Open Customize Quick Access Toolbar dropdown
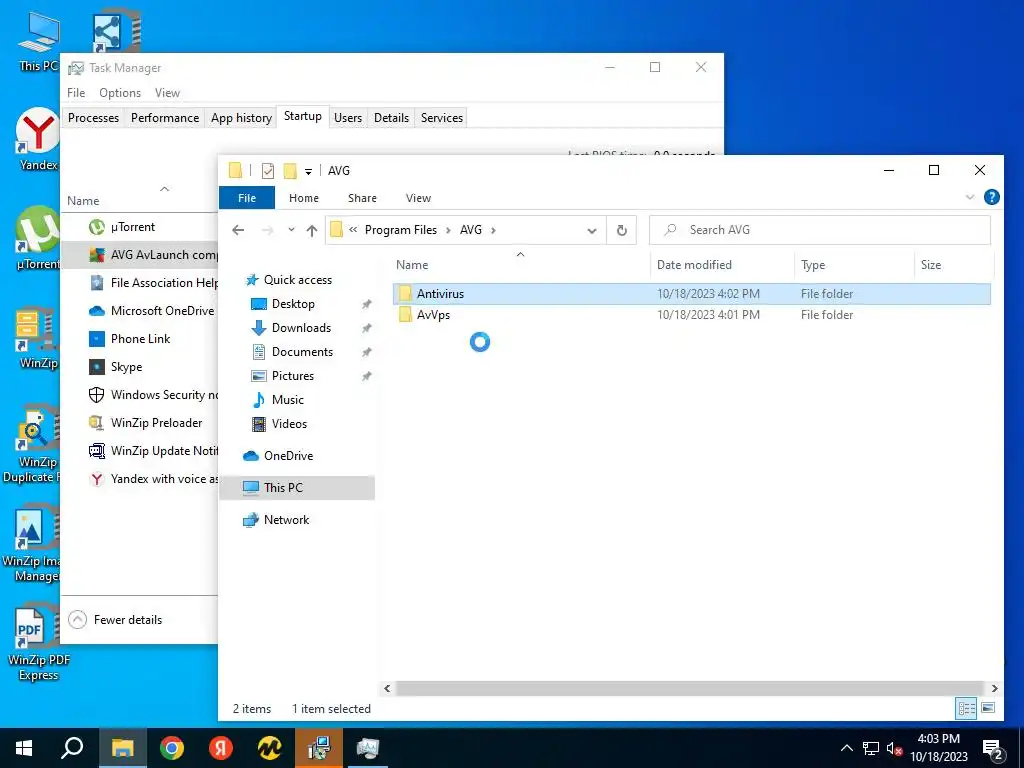 pyautogui.click(x=308, y=172)
